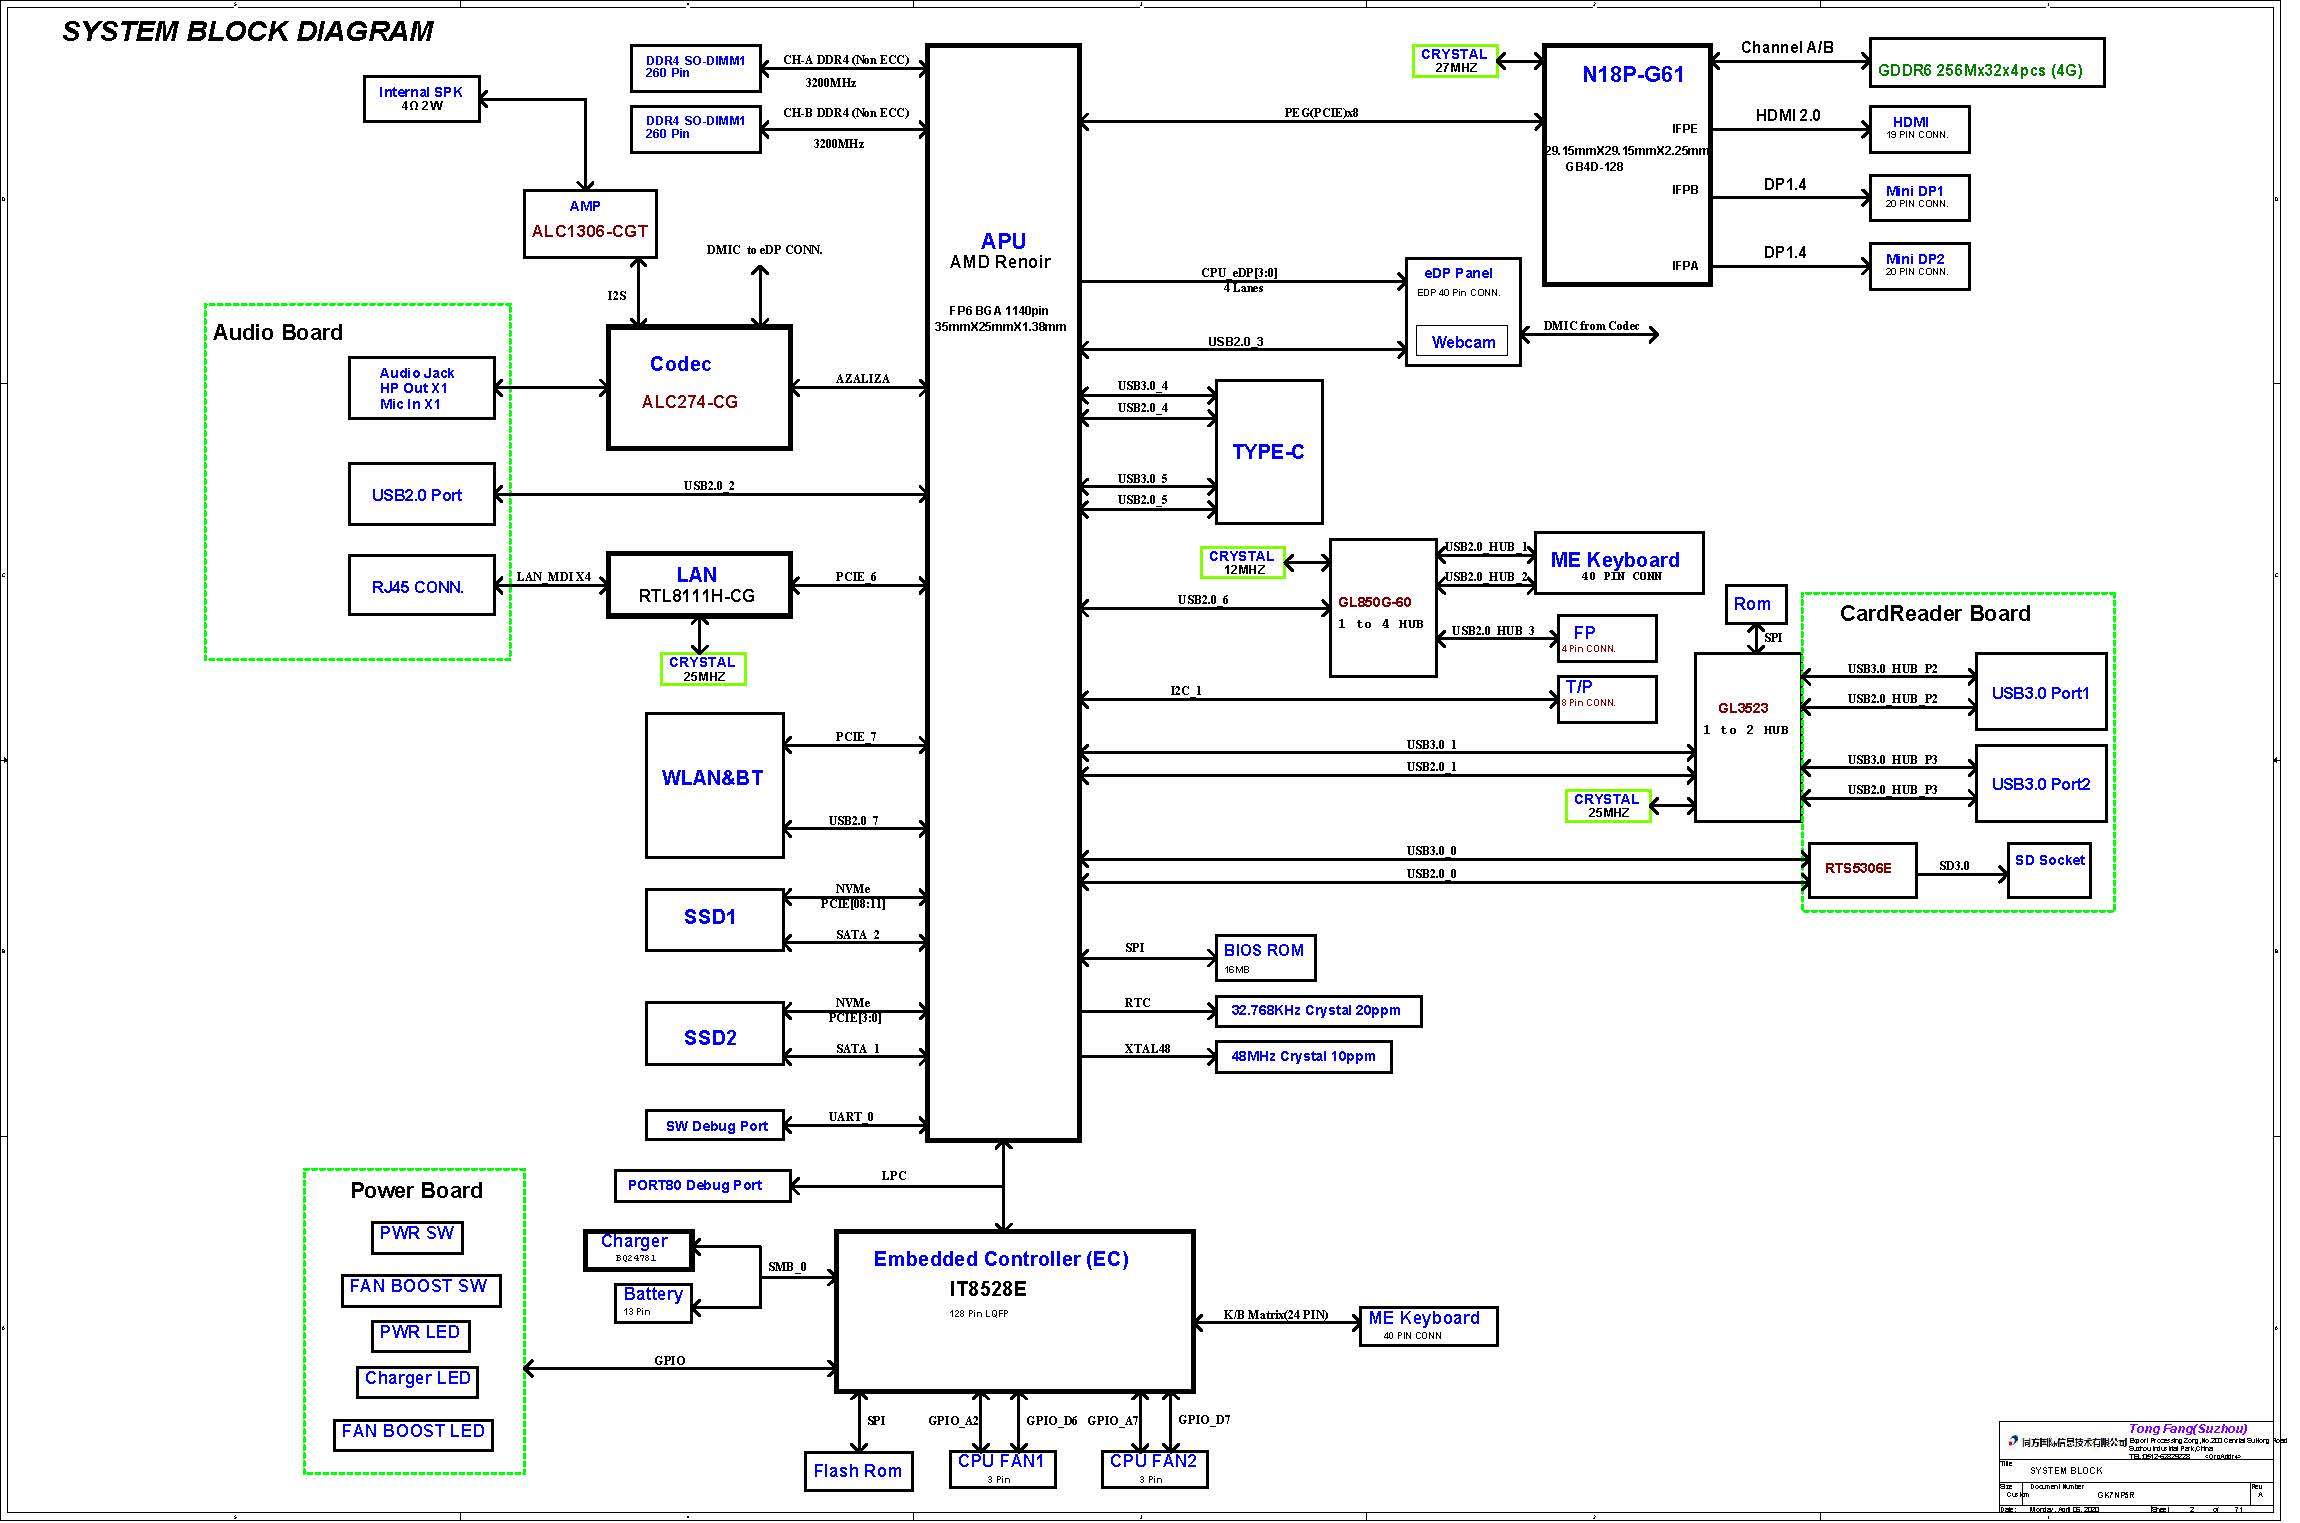Click the "Battery" block

point(652,1302)
